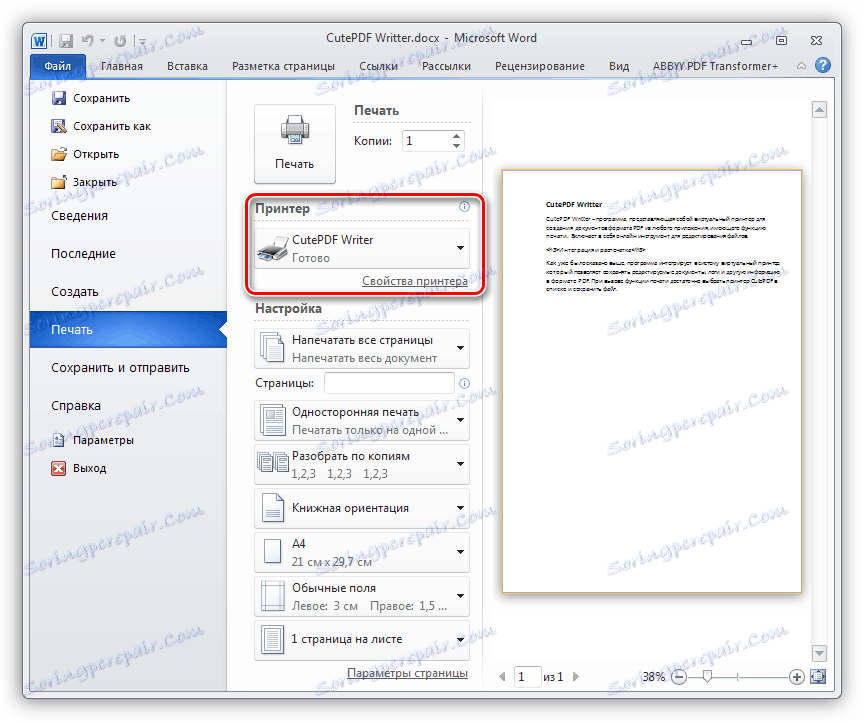The image size is (864, 721).
Task: Open the Создать section
Action: point(75,292)
